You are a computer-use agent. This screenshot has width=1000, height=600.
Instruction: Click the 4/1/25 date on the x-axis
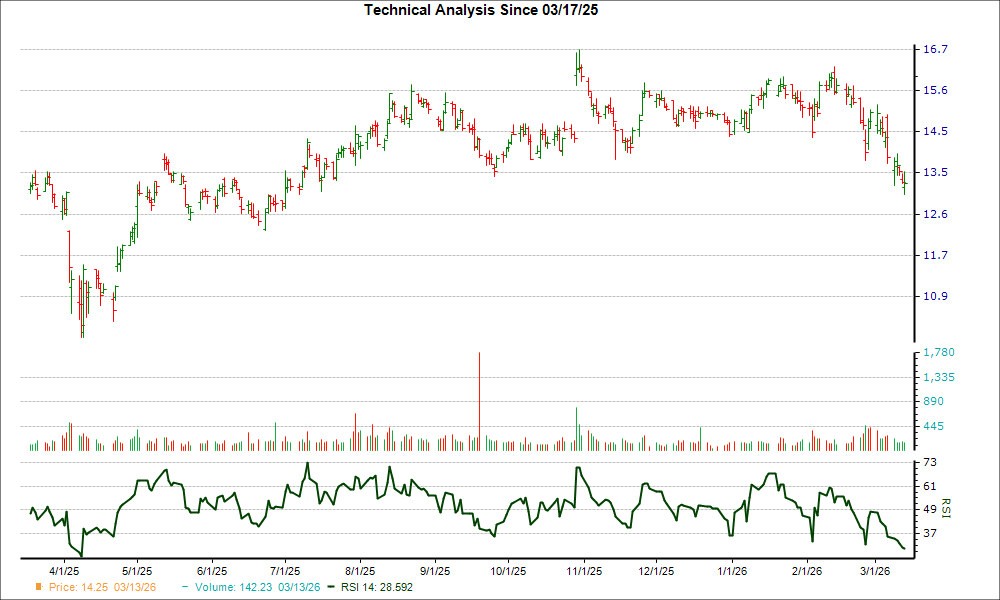[65, 572]
